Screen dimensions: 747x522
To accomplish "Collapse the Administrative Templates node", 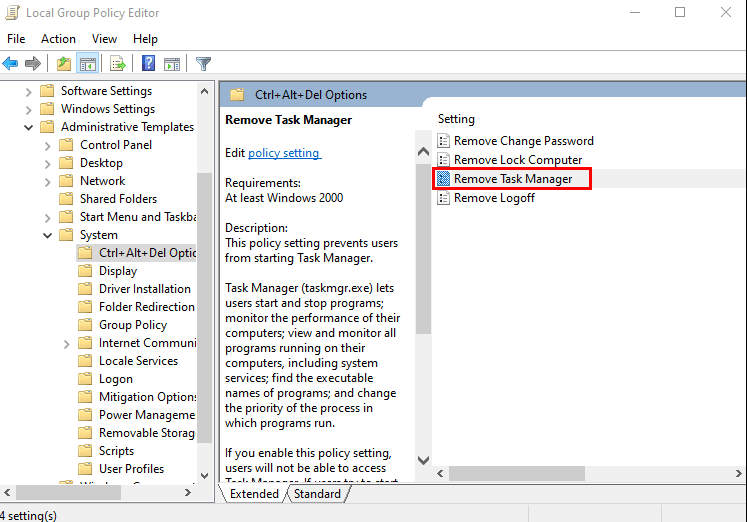I will click(29, 127).
